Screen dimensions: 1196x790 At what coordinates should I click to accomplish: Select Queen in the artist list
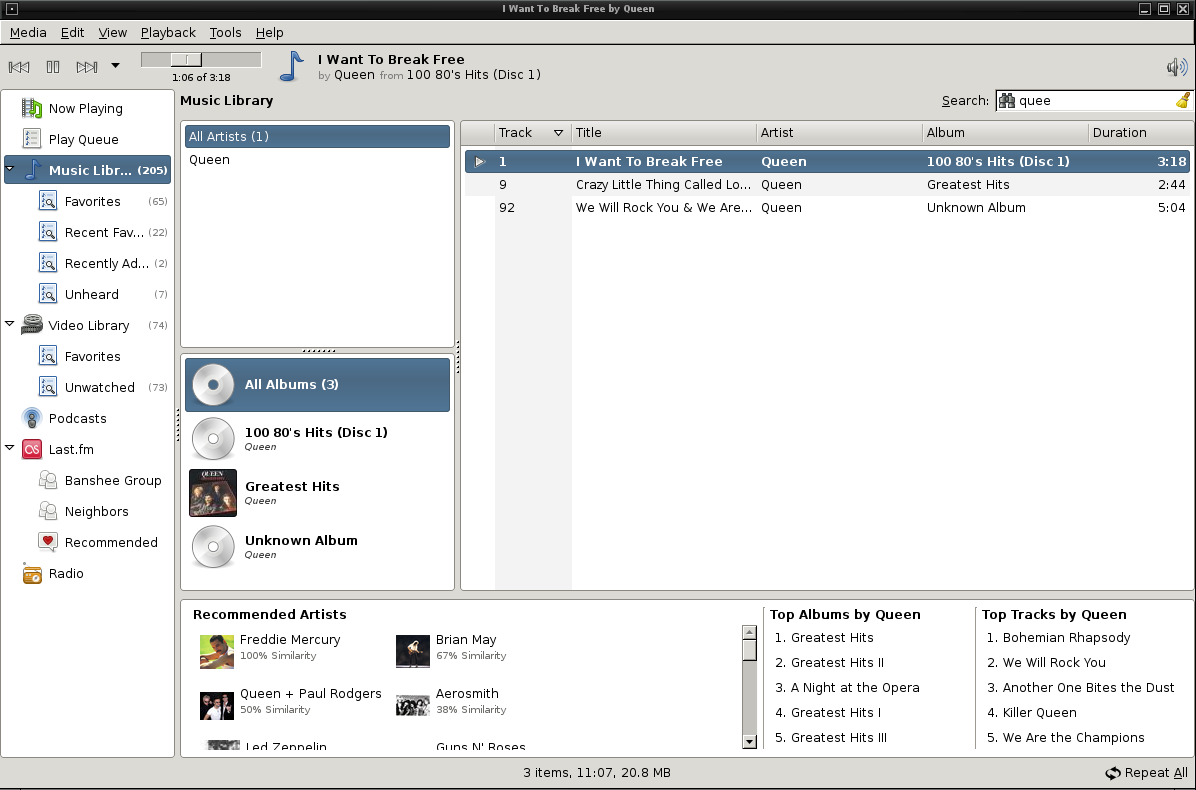coord(317,159)
